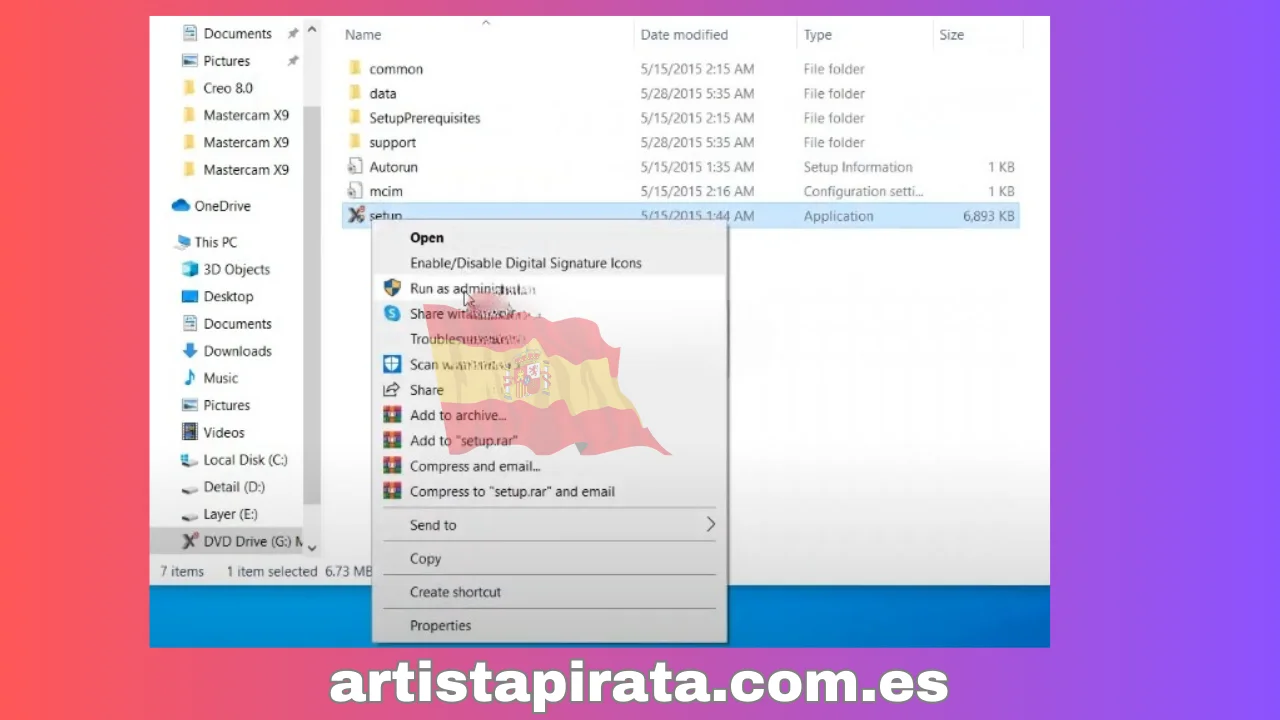Screen dimensions: 1280x720
Task: Click the Local Disk (C:) drive icon
Action: point(190,460)
